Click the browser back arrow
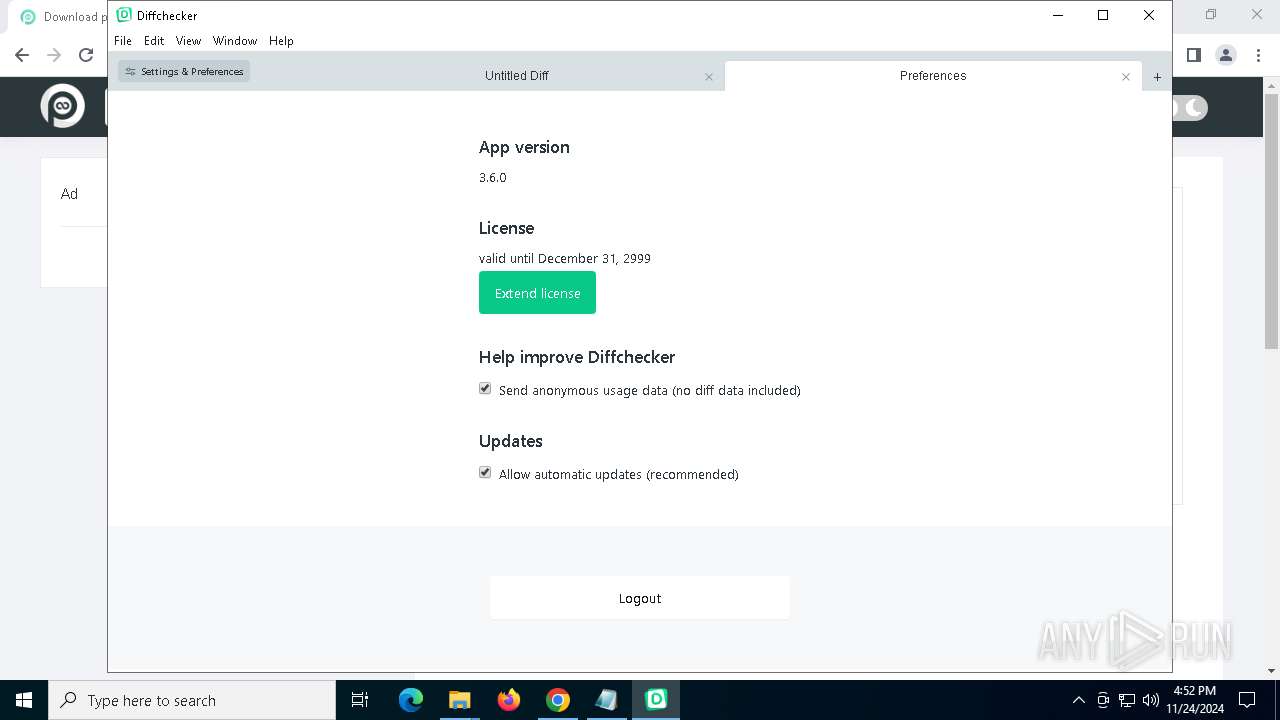This screenshot has width=1280, height=720. 22,55
